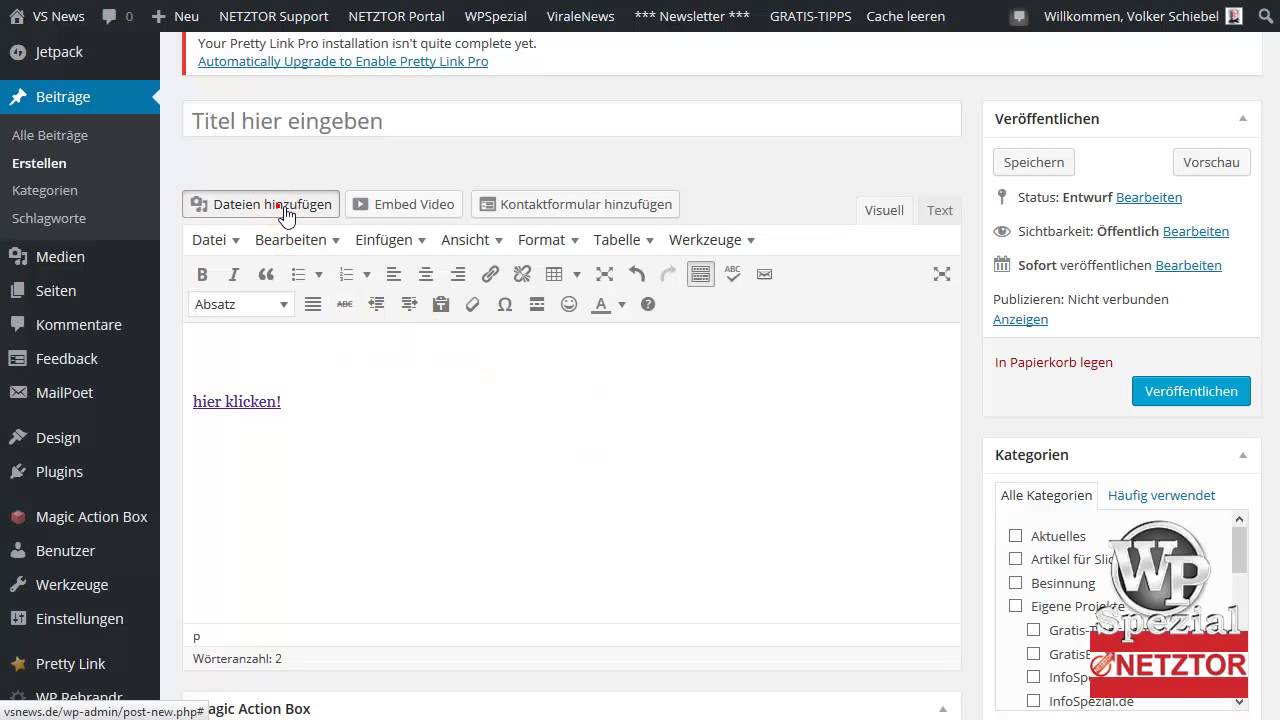Run the spell checker
This screenshot has height=720, width=1280.
(733, 274)
